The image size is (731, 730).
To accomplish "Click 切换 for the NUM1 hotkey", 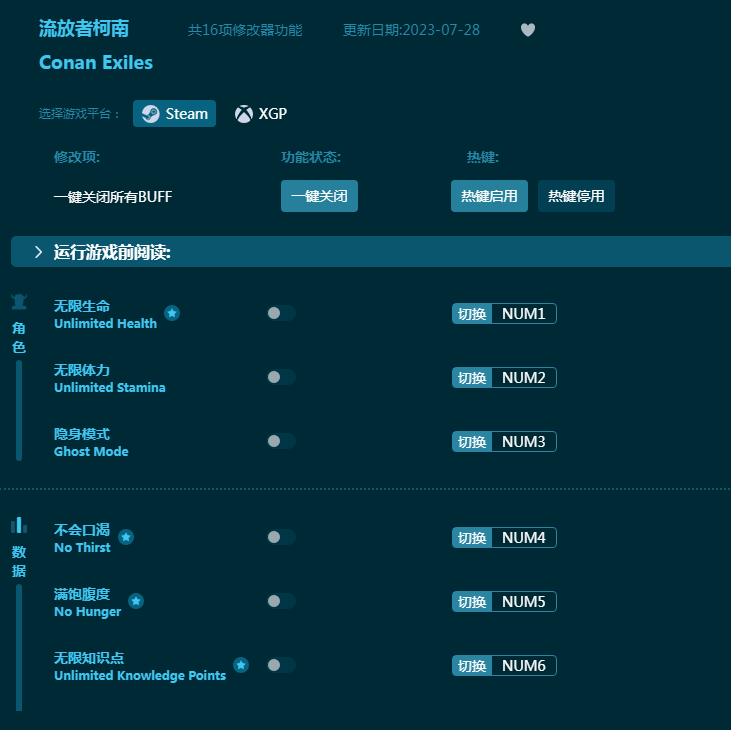I will pos(472,314).
